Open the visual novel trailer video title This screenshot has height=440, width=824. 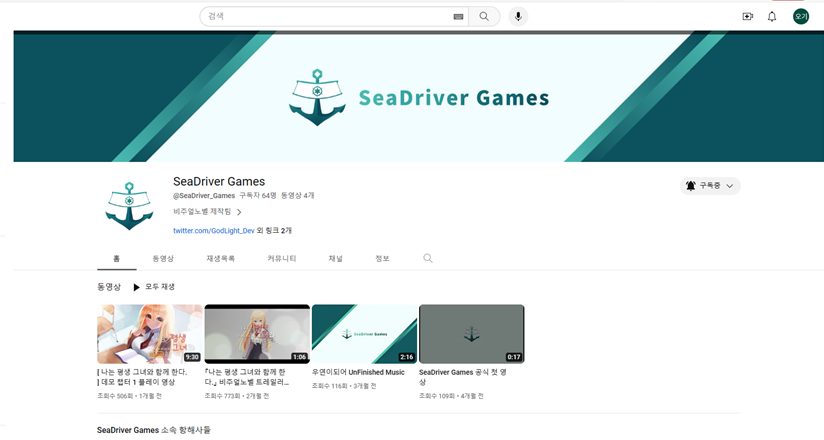[246, 377]
